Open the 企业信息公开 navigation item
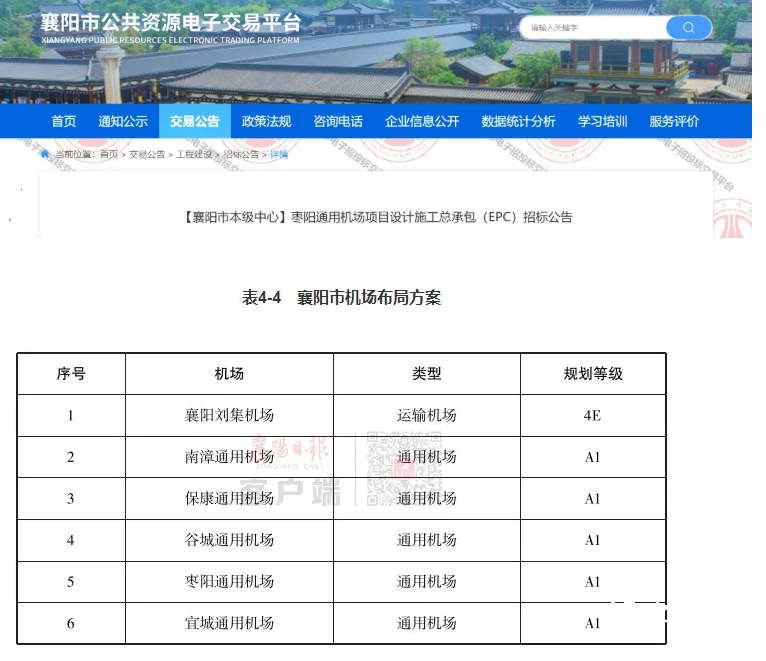Viewport: 766px width, 661px height. pyautogui.click(x=422, y=121)
